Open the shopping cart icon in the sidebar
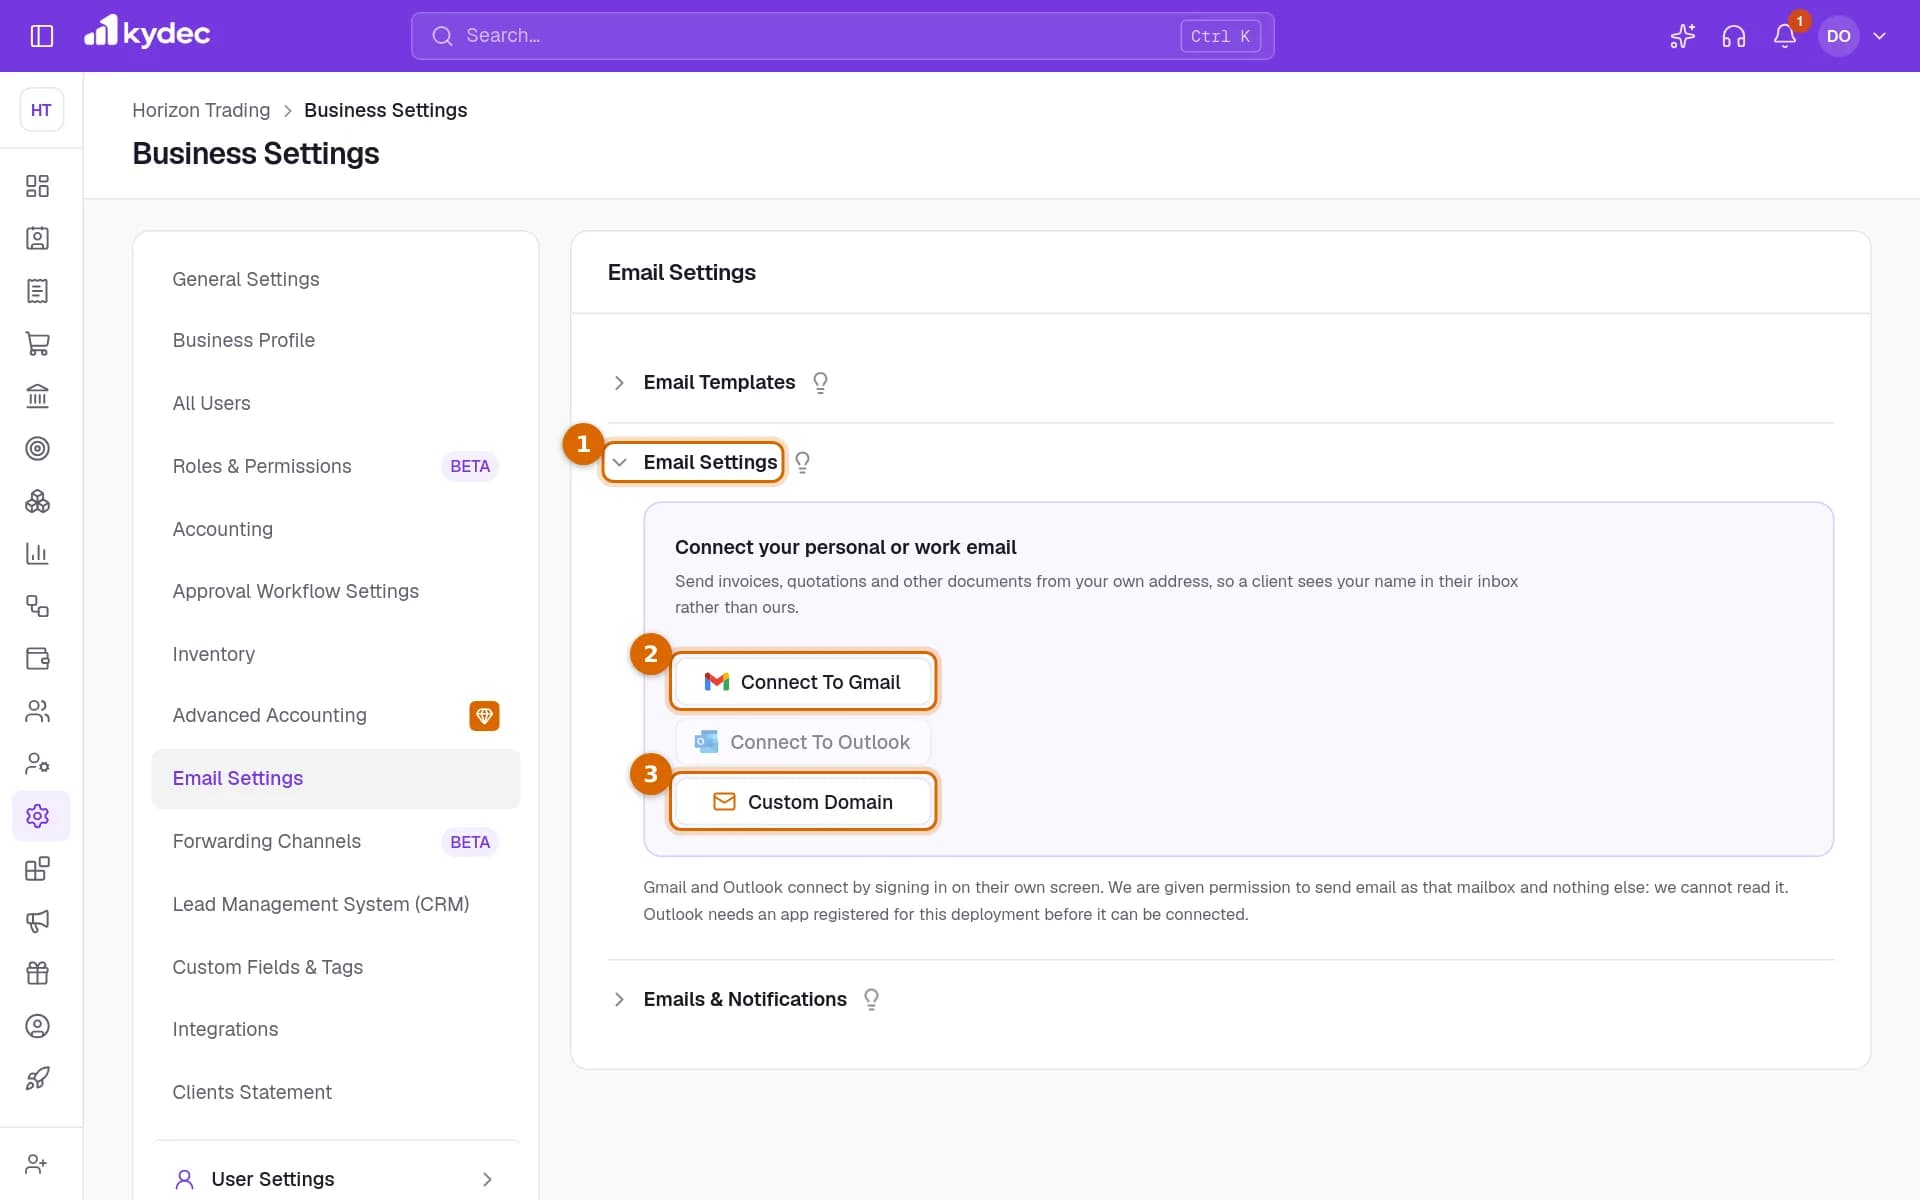The image size is (1920, 1200). (x=37, y=343)
